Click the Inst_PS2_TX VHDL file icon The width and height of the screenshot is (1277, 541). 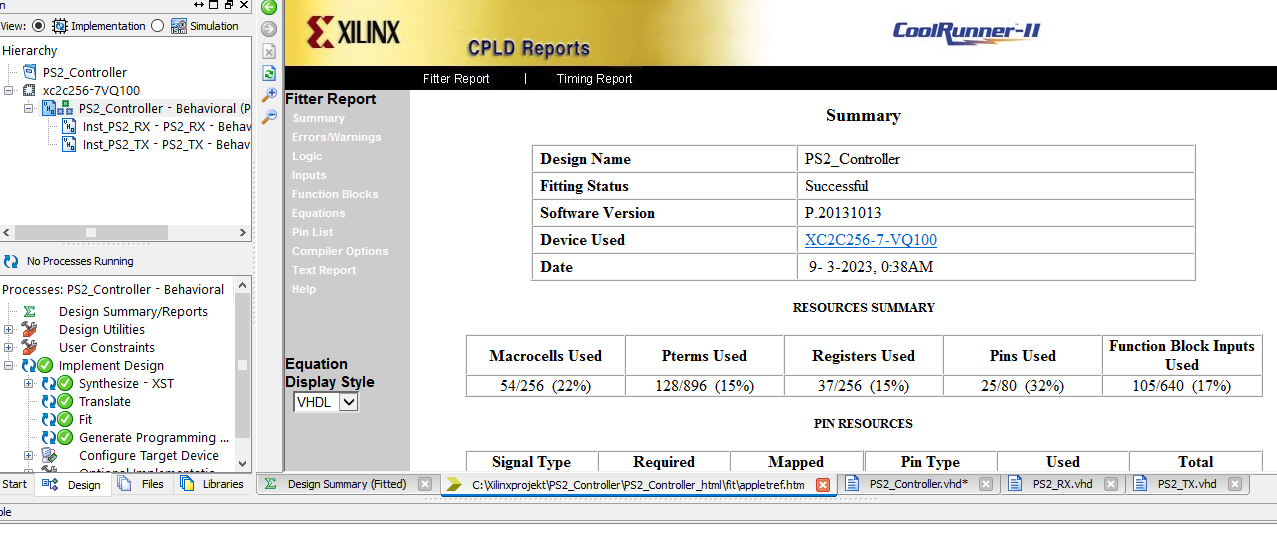point(69,145)
